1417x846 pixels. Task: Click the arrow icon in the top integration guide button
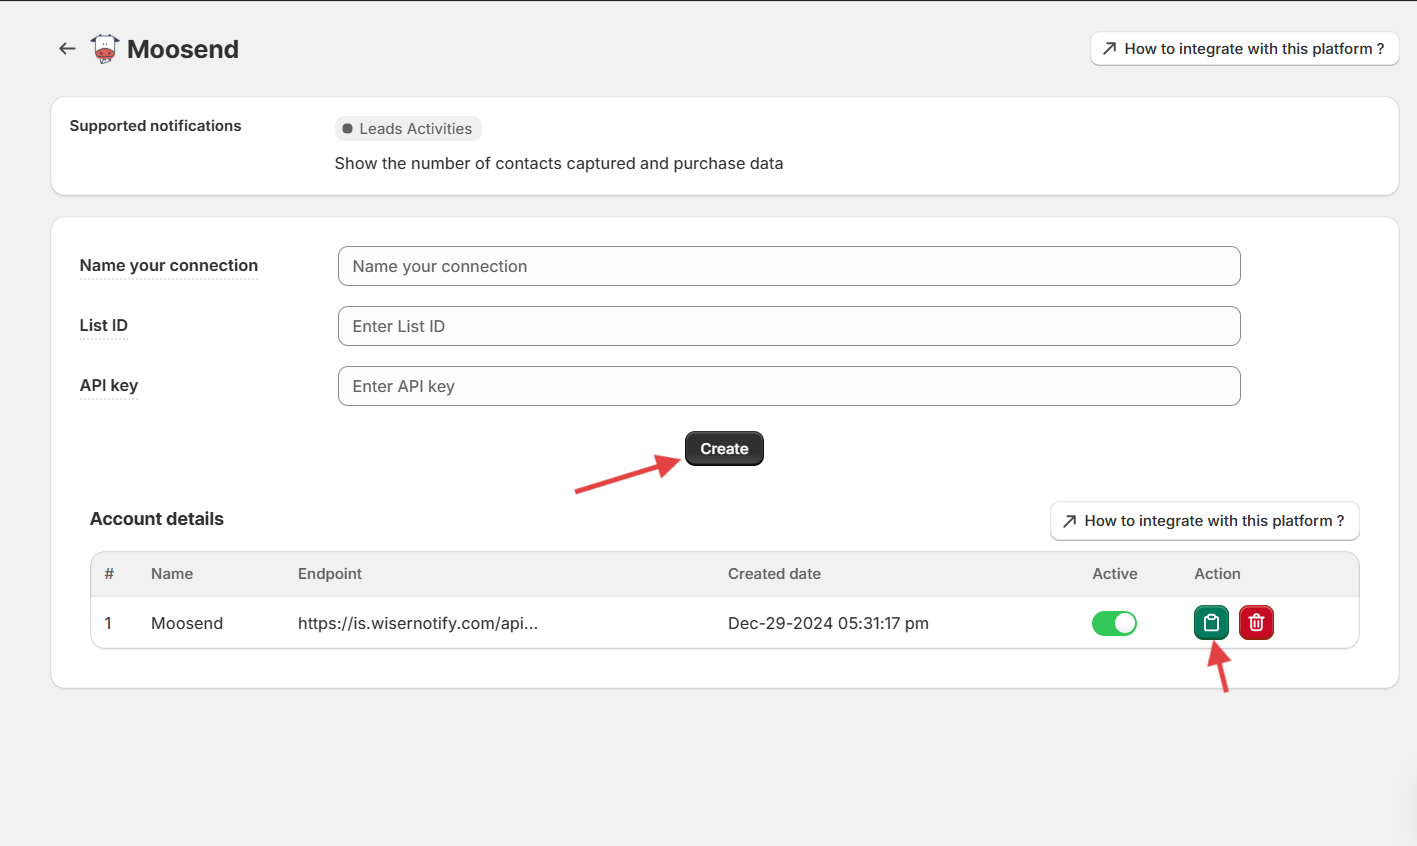pos(1109,48)
